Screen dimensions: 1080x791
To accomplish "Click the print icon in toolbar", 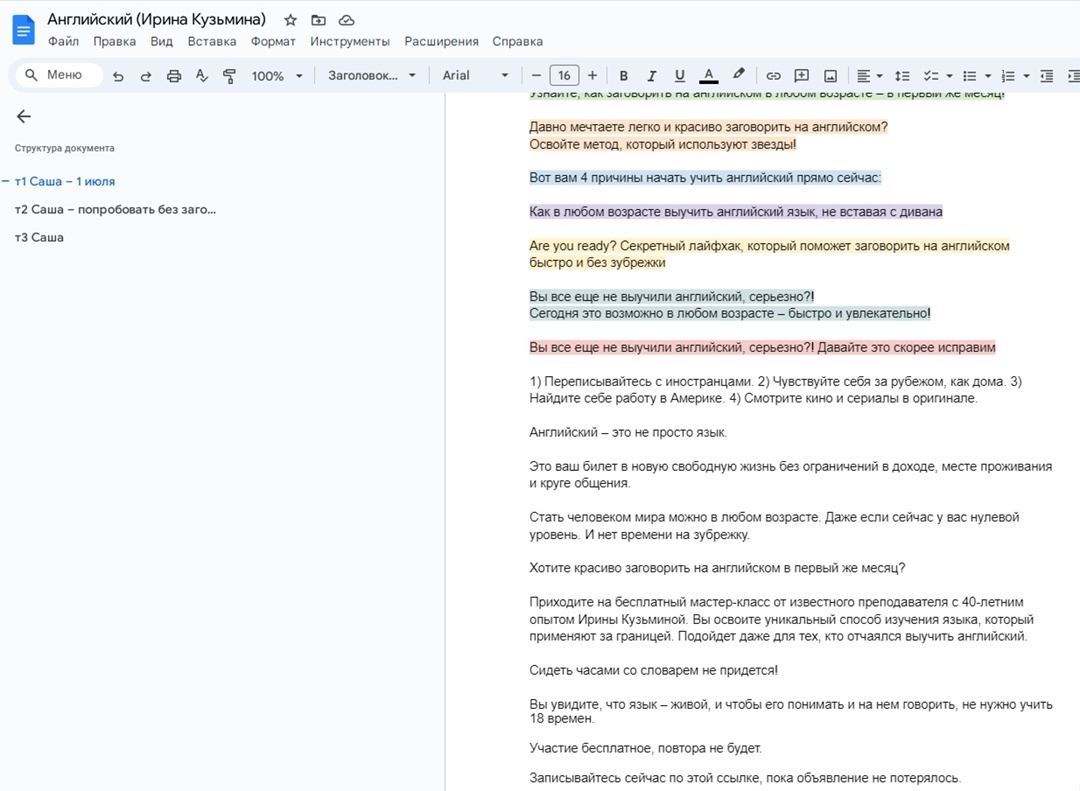I will coord(174,76).
